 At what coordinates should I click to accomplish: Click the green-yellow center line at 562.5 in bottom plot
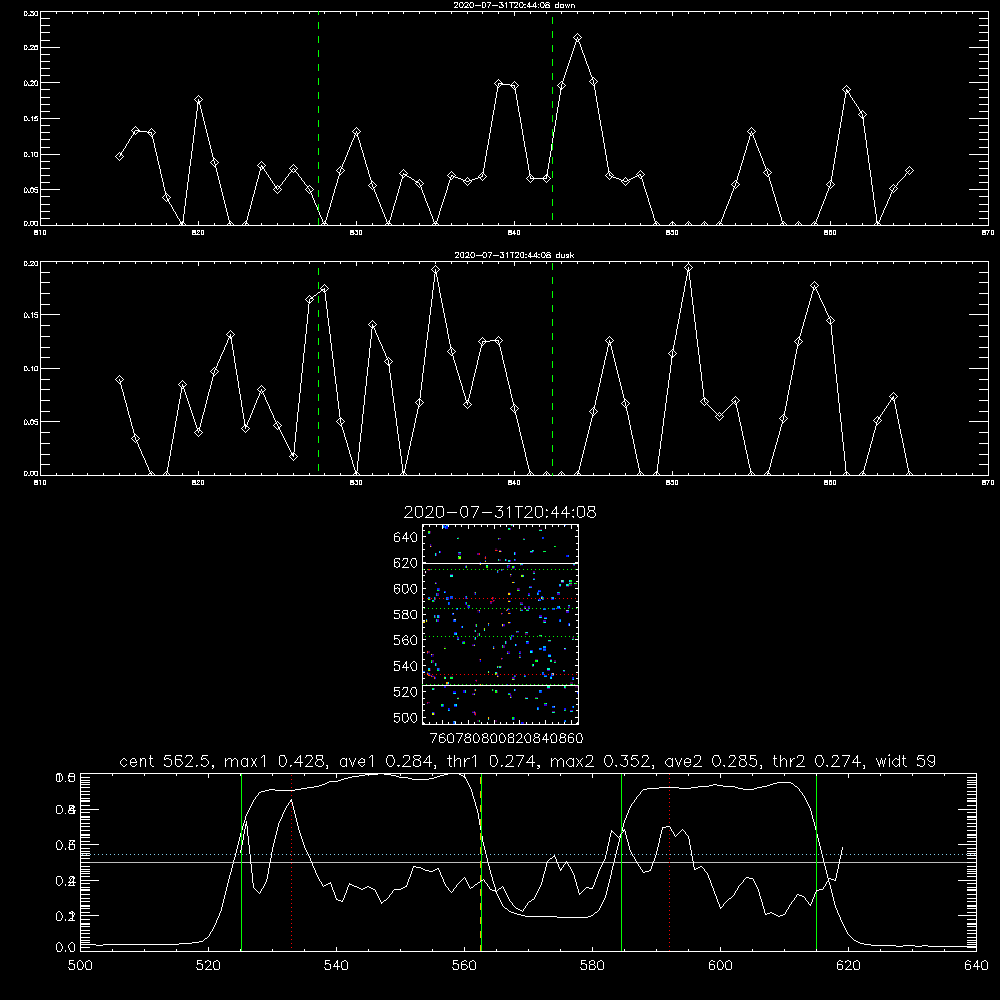481,862
